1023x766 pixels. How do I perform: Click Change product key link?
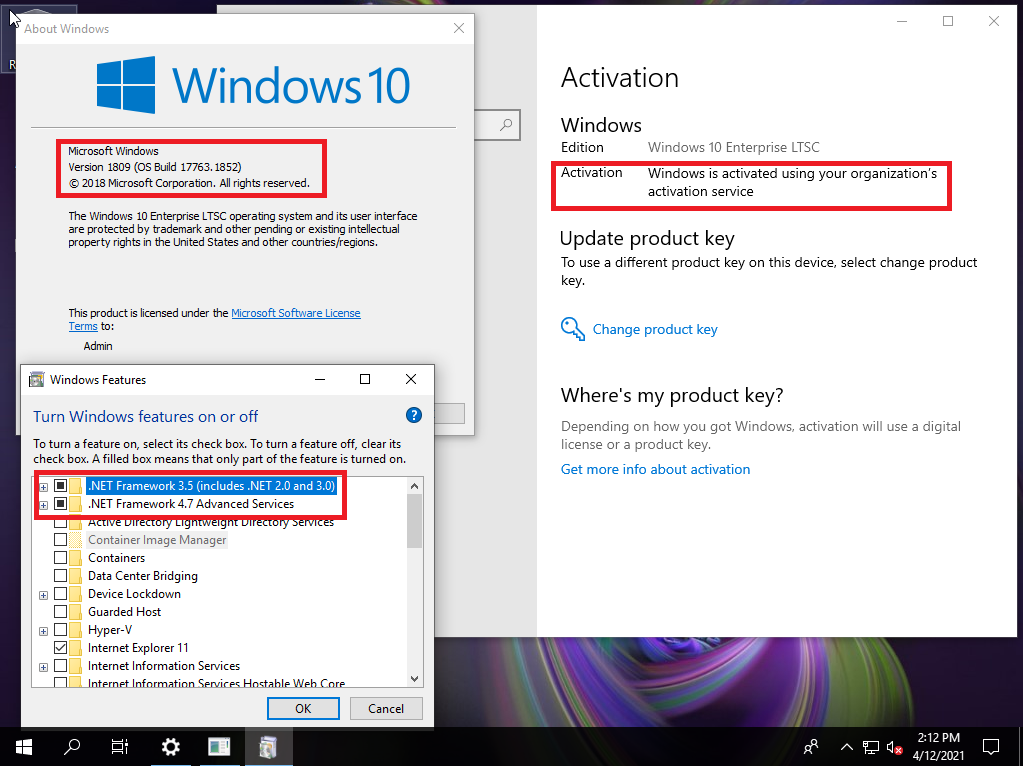tap(655, 329)
